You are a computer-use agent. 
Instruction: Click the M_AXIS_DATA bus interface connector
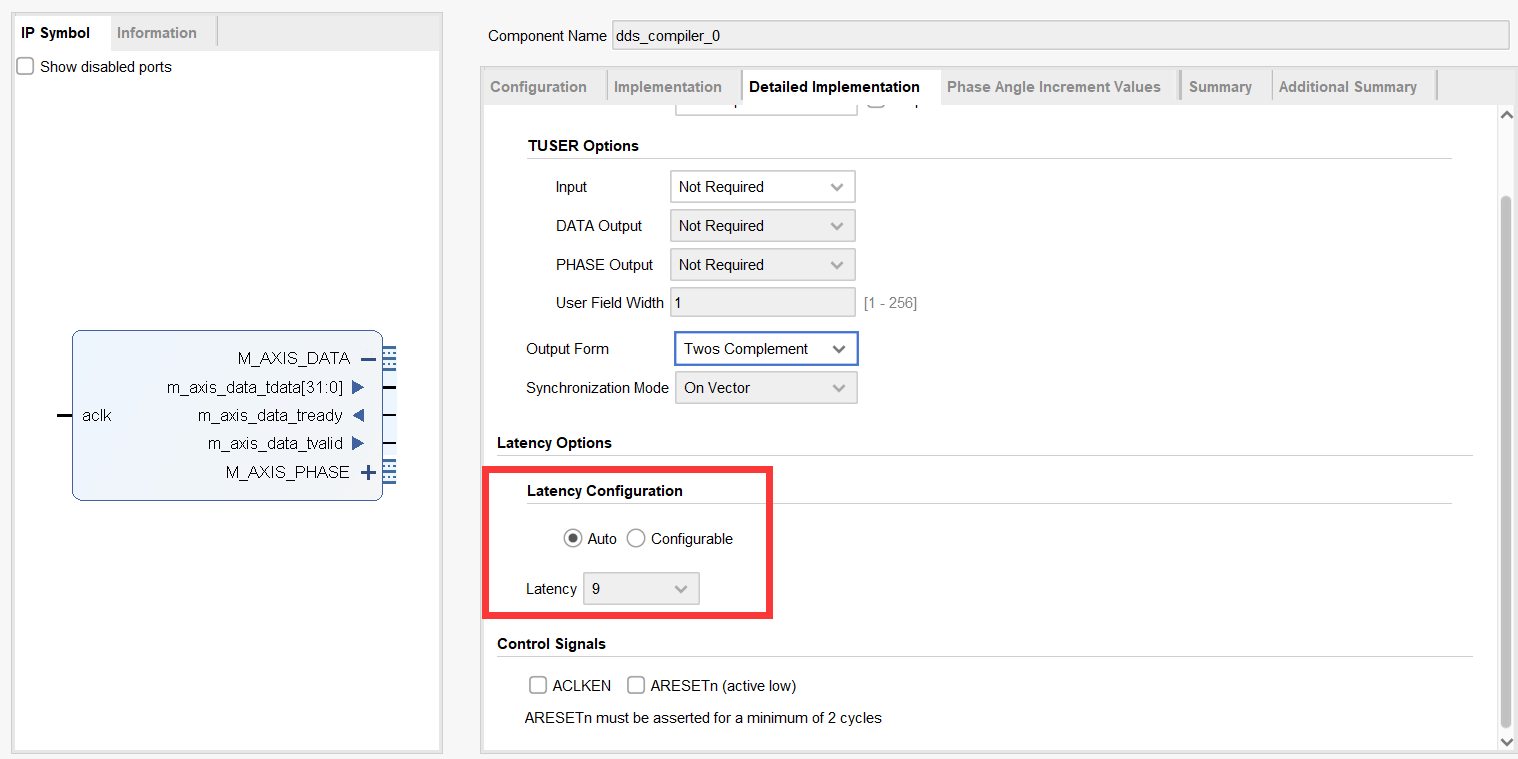point(389,358)
